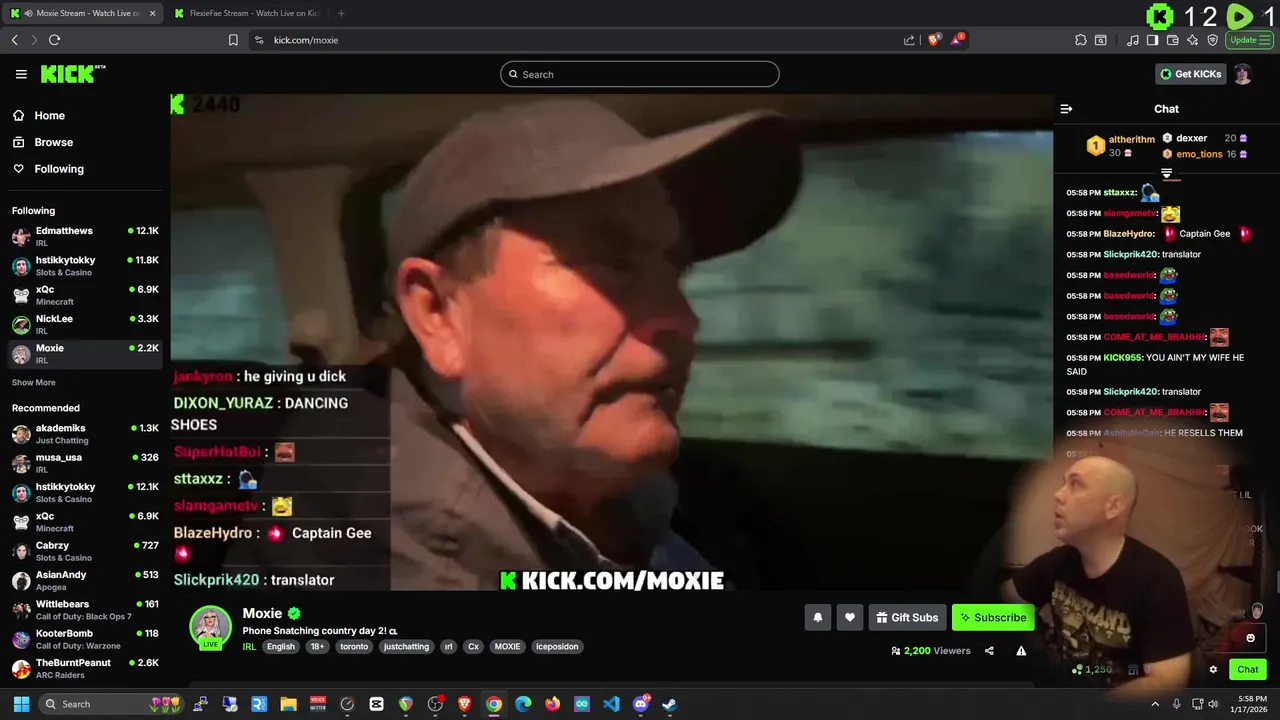Click KICK955 username in chat

click(x=1122, y=358)
